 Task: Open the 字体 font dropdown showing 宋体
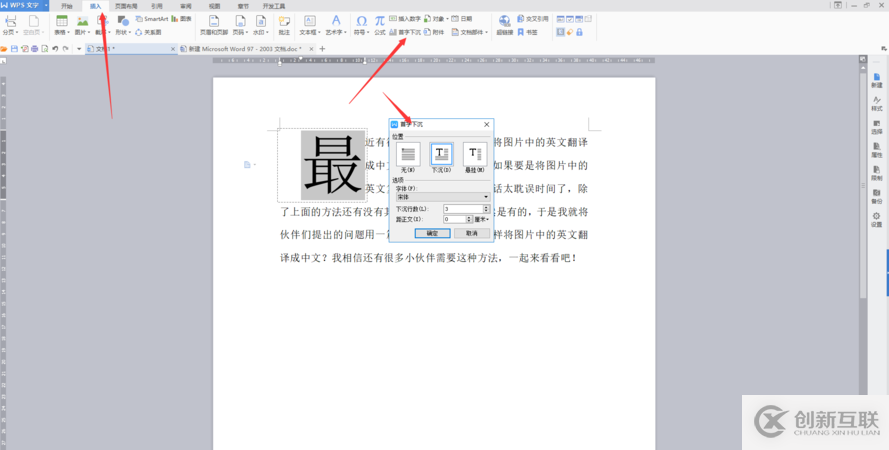(x=443, y=197)
